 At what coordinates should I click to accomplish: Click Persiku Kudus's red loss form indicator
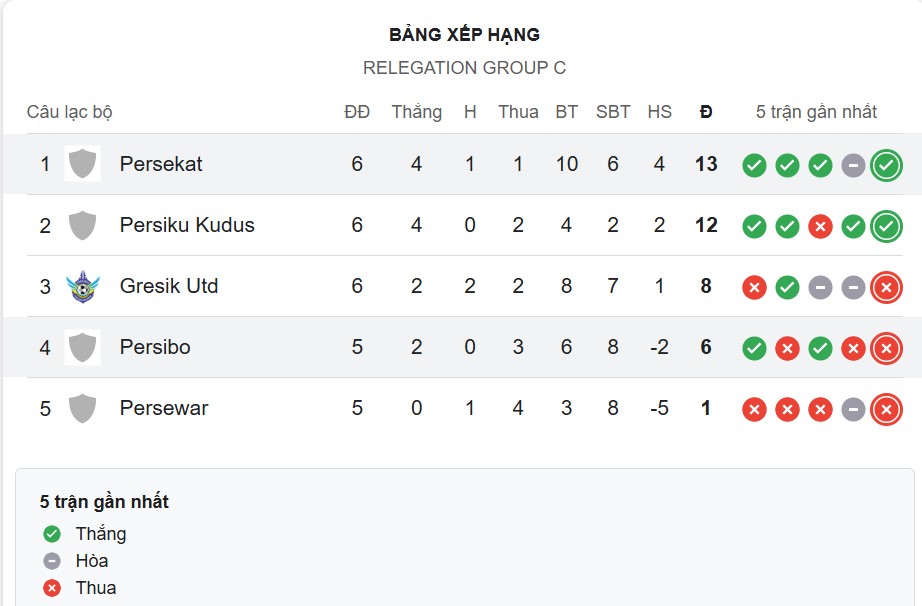tap(820, 225)
